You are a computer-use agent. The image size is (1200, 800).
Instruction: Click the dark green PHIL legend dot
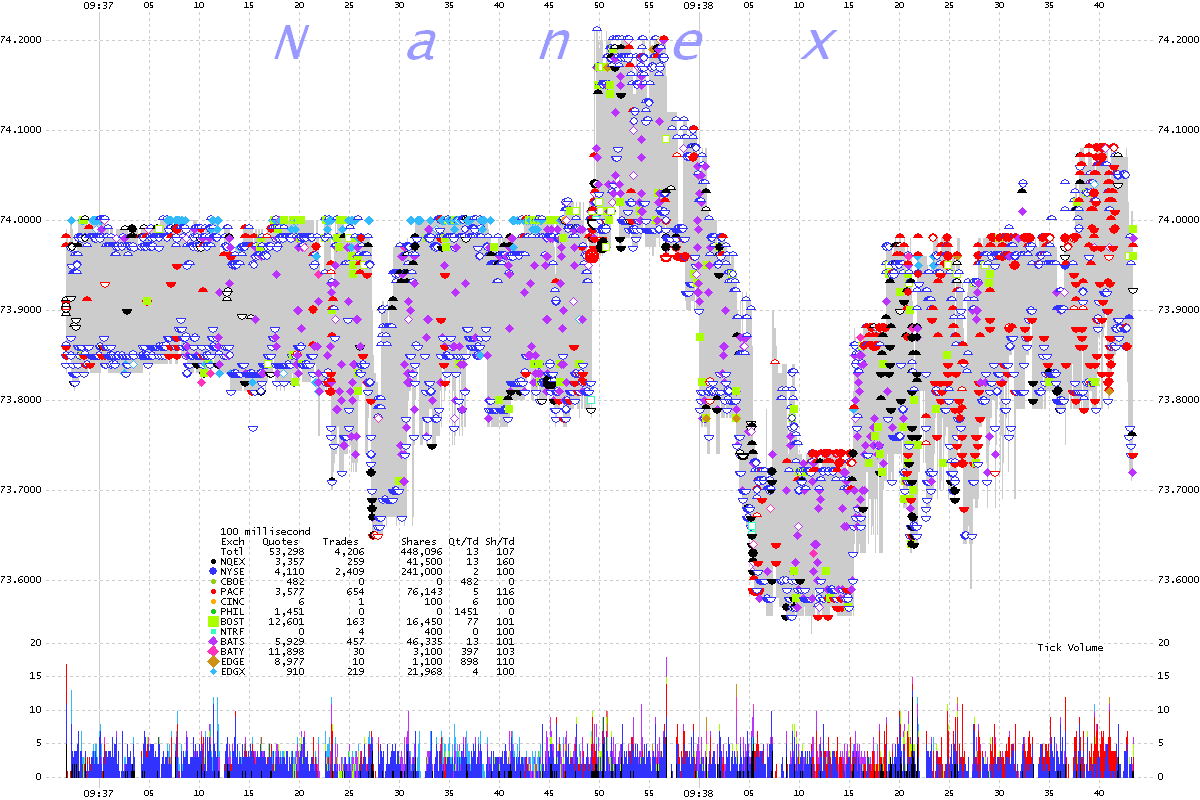211,612
